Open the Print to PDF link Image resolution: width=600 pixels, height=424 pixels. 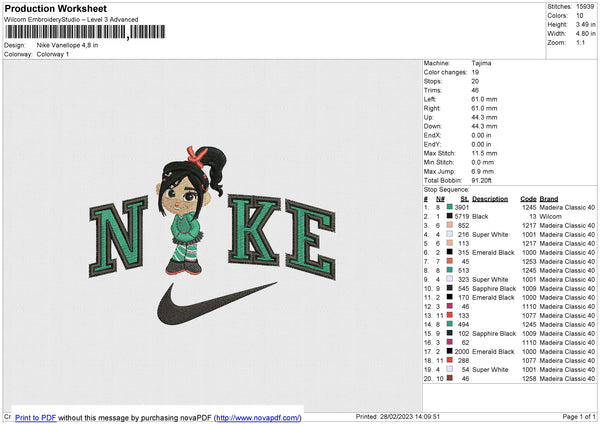coord(35,417)
